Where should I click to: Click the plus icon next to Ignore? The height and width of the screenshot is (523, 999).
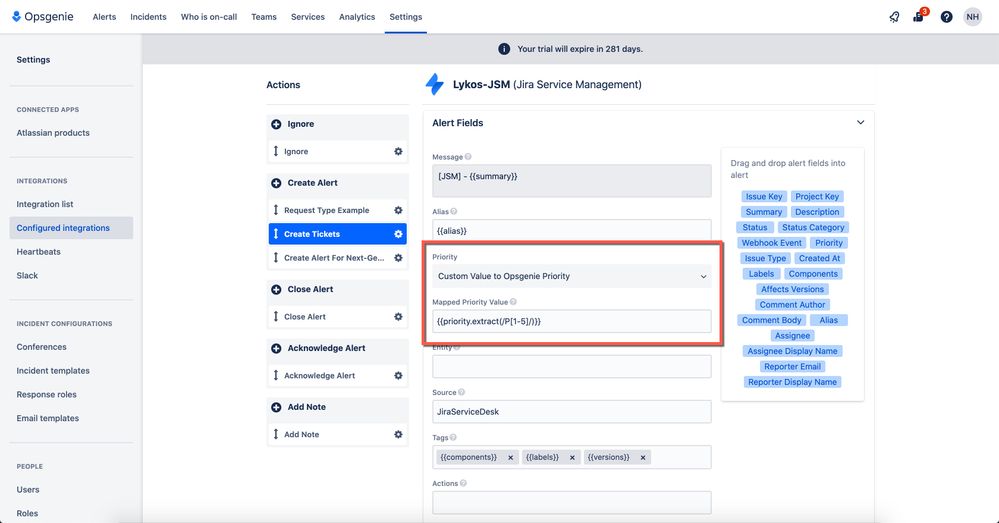276,124
